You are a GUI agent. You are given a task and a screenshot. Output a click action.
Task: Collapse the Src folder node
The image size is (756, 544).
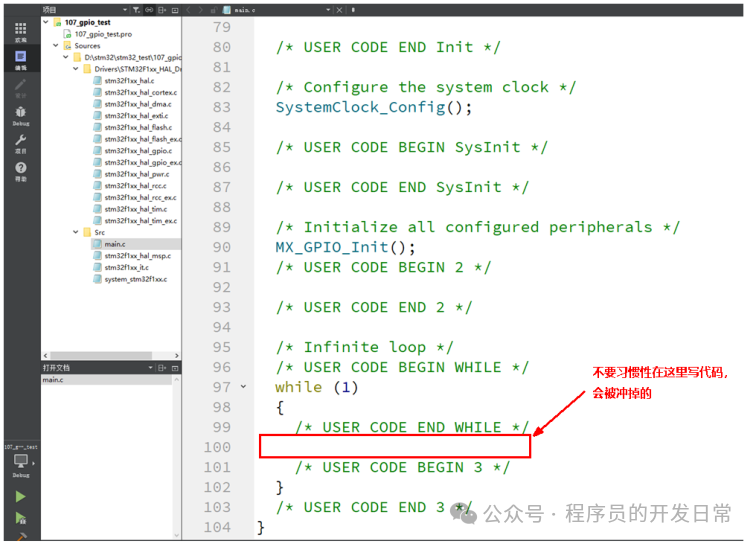tap(76, 232)
